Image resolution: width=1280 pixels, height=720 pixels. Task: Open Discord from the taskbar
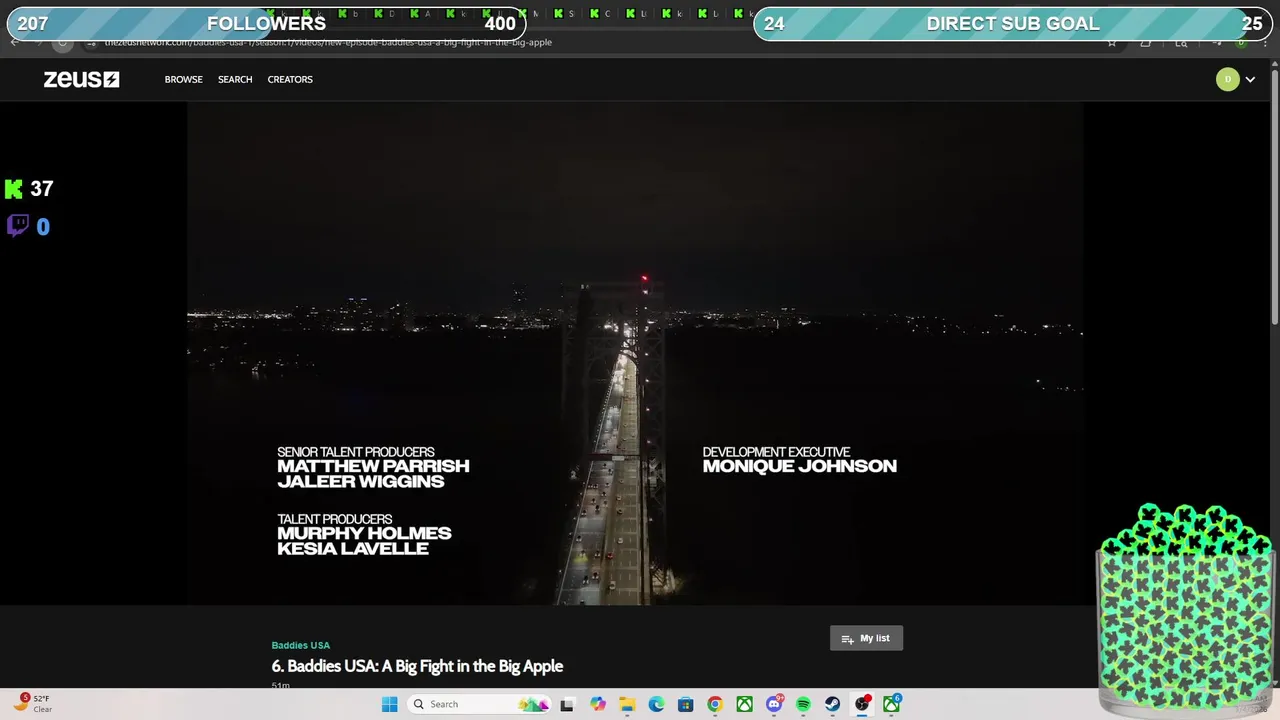774,704
